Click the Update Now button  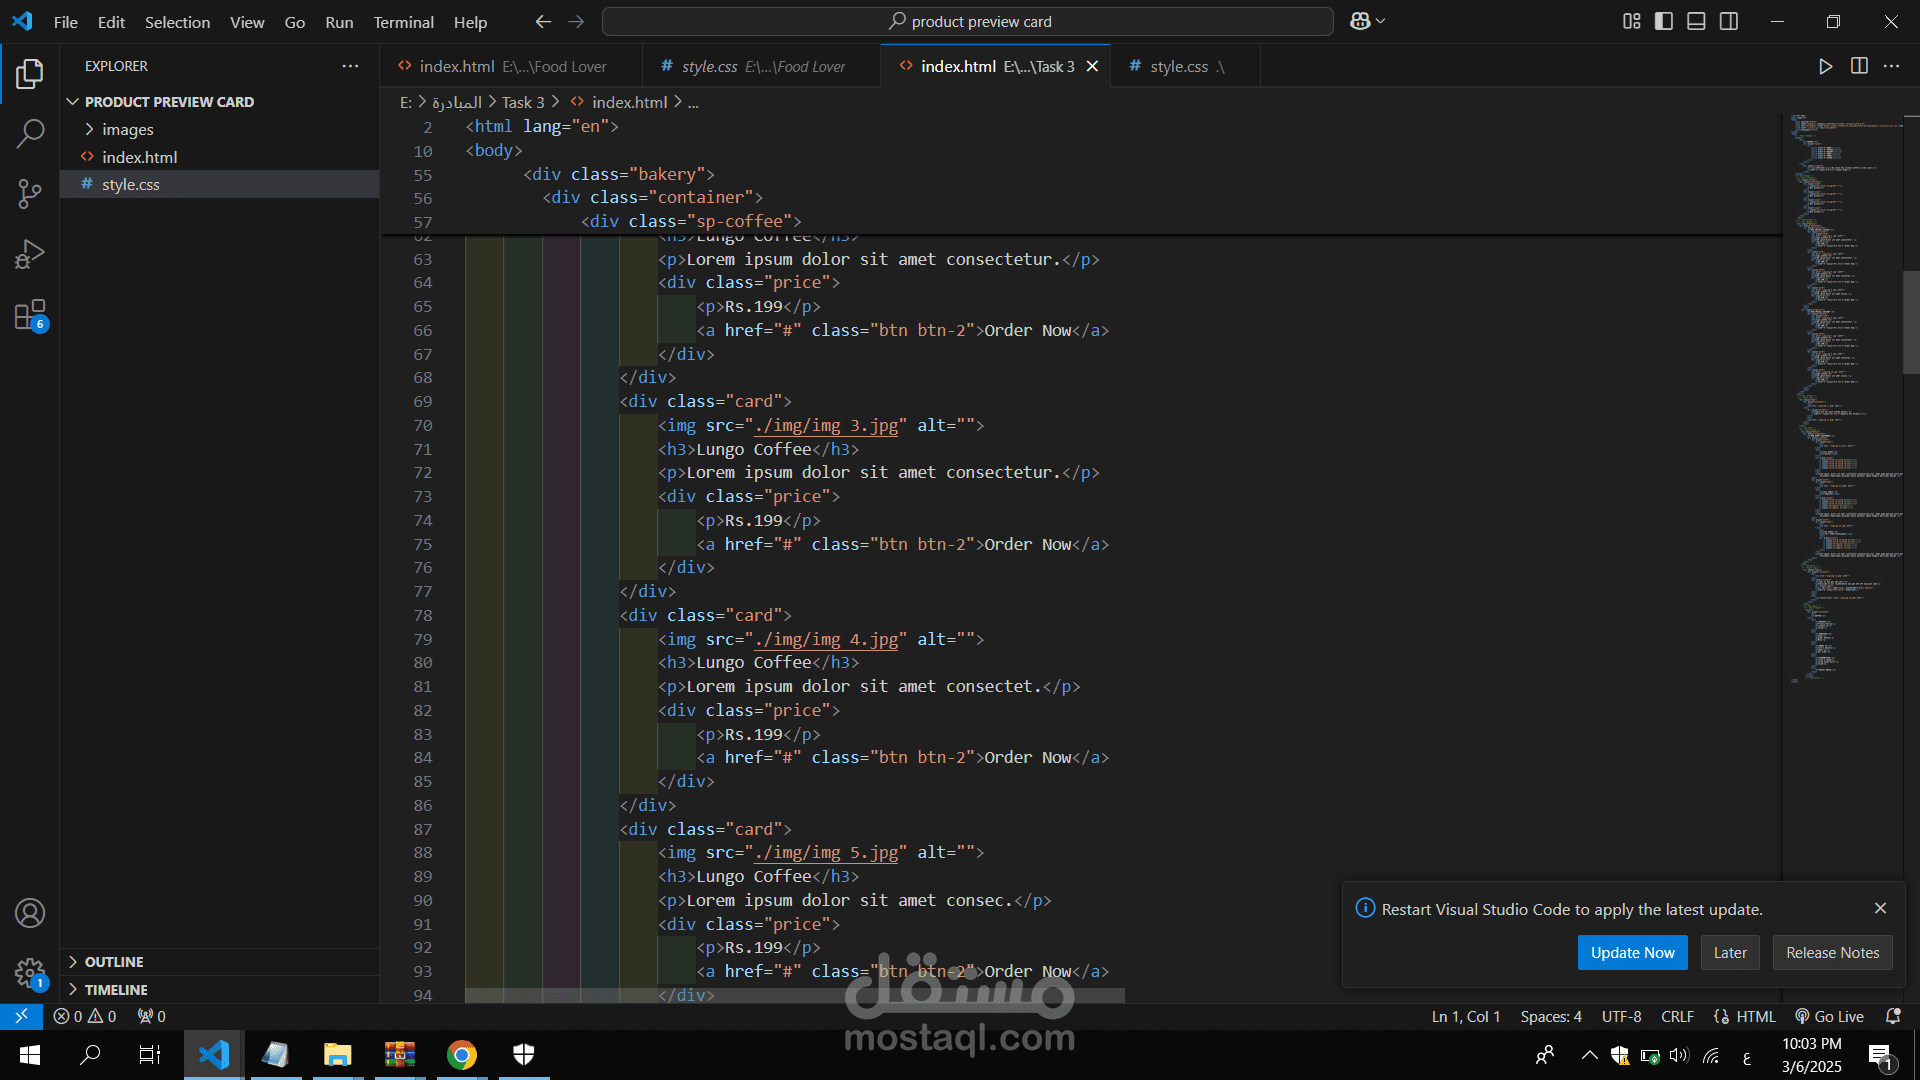tap(1632, 953)
